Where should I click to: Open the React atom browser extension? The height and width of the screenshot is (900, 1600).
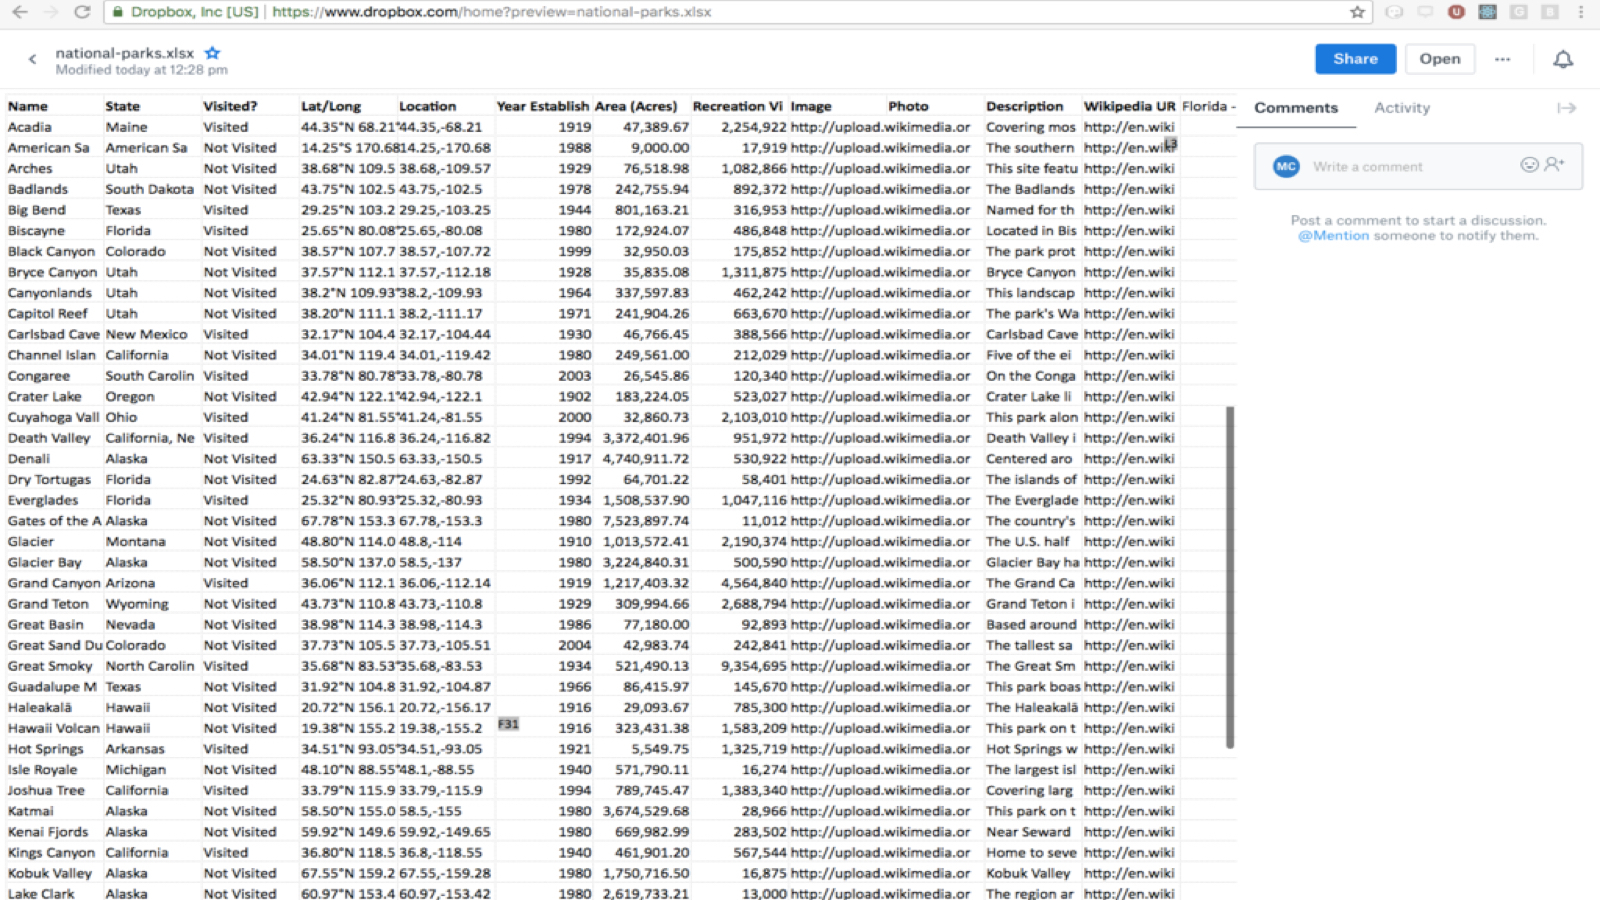[1488, 12]
